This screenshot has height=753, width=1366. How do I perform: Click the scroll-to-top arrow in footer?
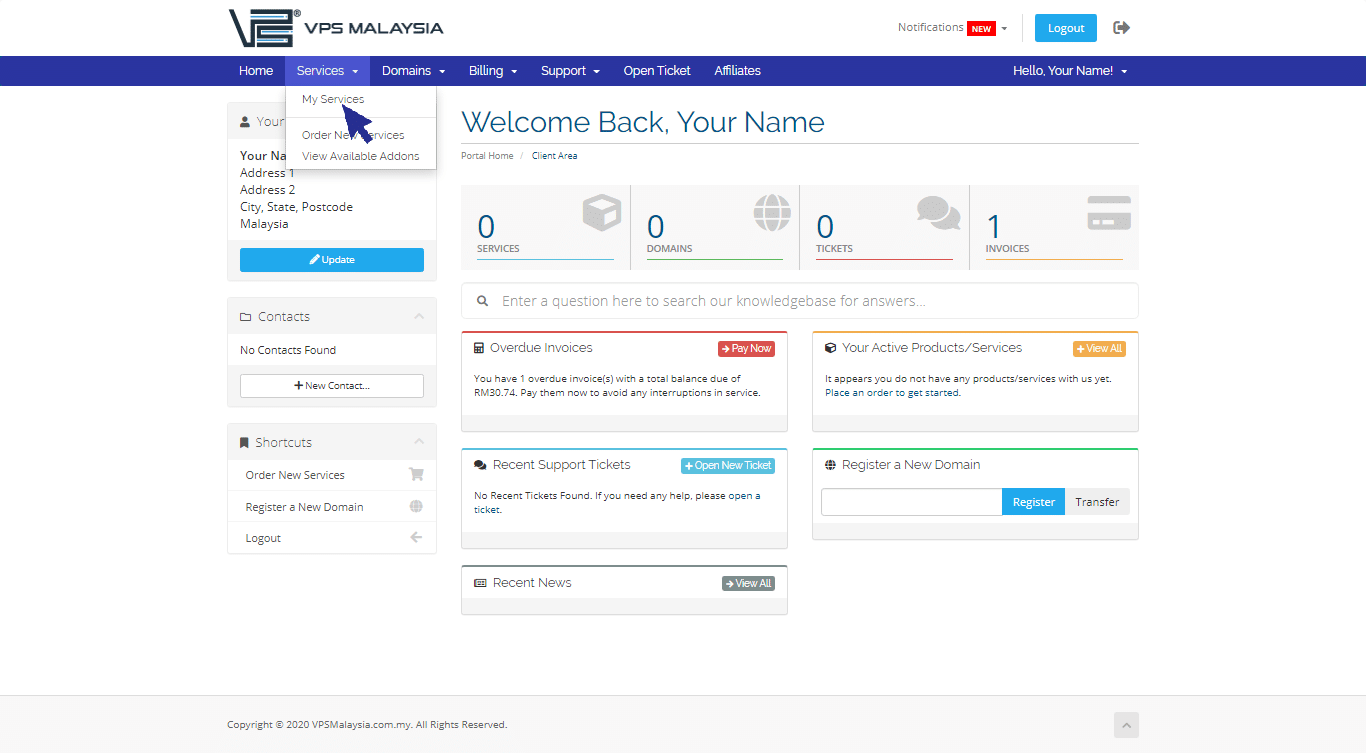pyautogui.click(x=1126, y=725)
